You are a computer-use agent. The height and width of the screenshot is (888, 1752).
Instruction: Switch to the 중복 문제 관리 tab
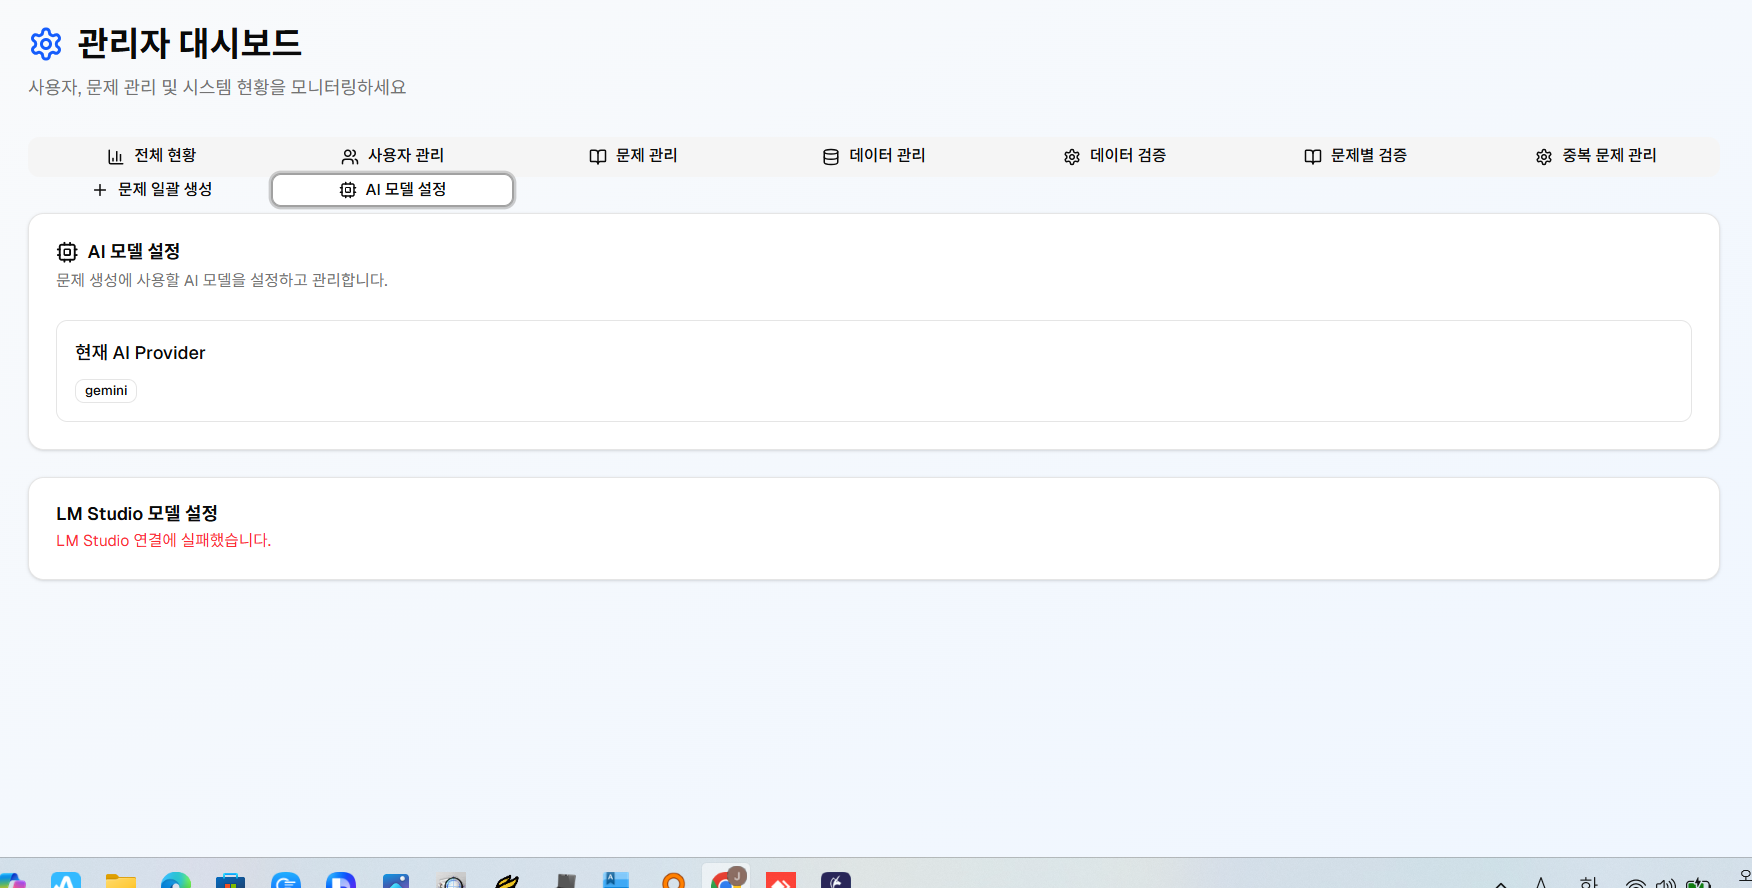pyautogui.click(x=1597, y=156)
